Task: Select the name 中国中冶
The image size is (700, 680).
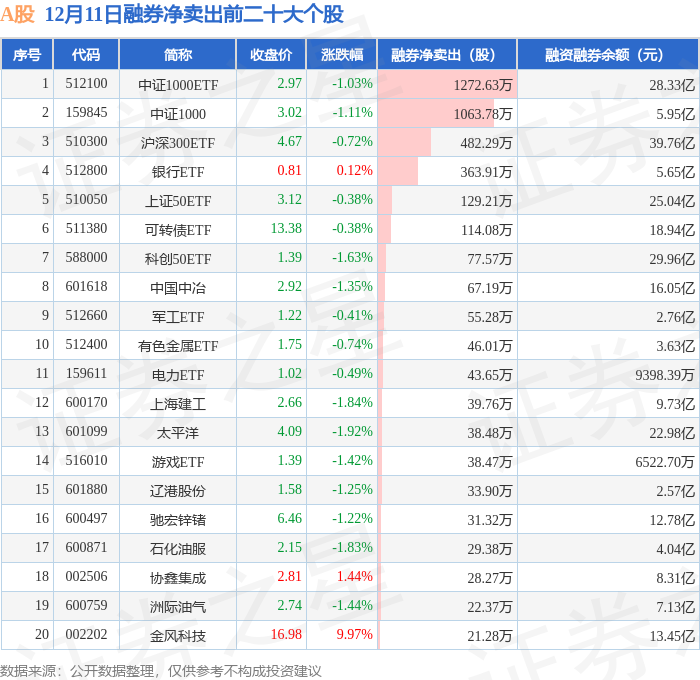Action: coord(178,288)
